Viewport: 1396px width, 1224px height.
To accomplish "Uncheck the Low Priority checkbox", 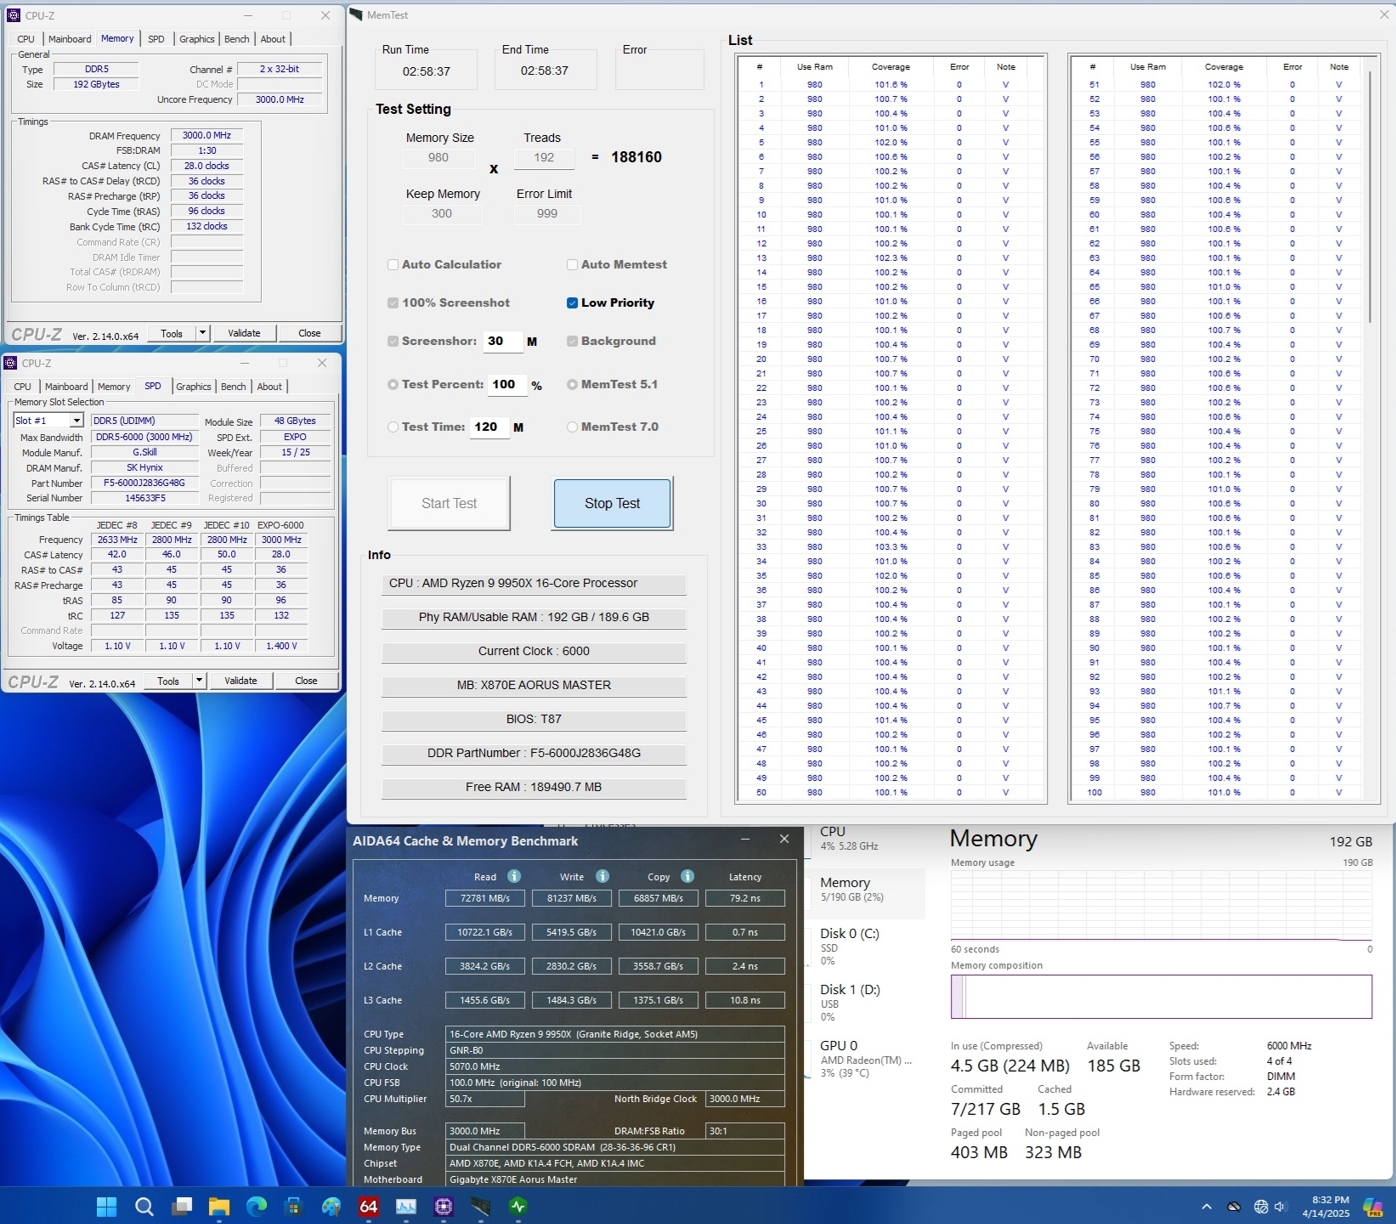I will [x=572, y=303].
